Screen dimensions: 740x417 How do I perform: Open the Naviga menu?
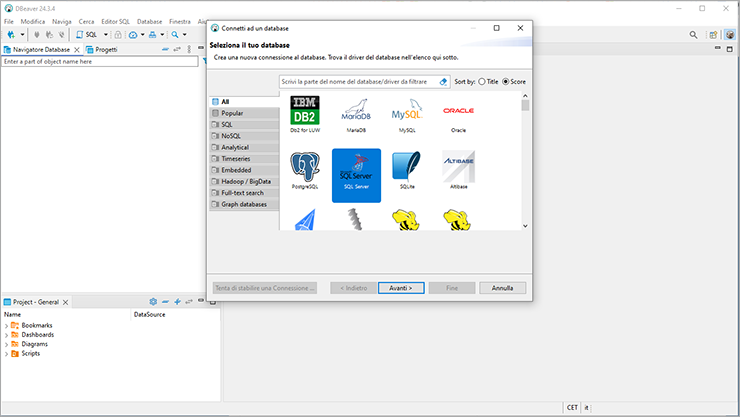(61, 21)
